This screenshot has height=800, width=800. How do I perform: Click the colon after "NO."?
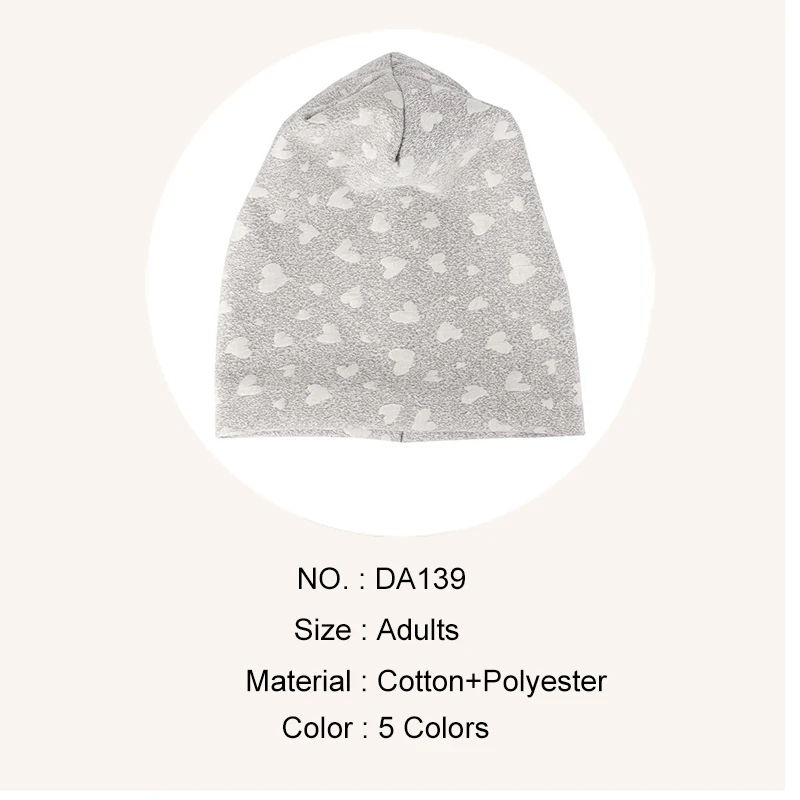point(363,583)
